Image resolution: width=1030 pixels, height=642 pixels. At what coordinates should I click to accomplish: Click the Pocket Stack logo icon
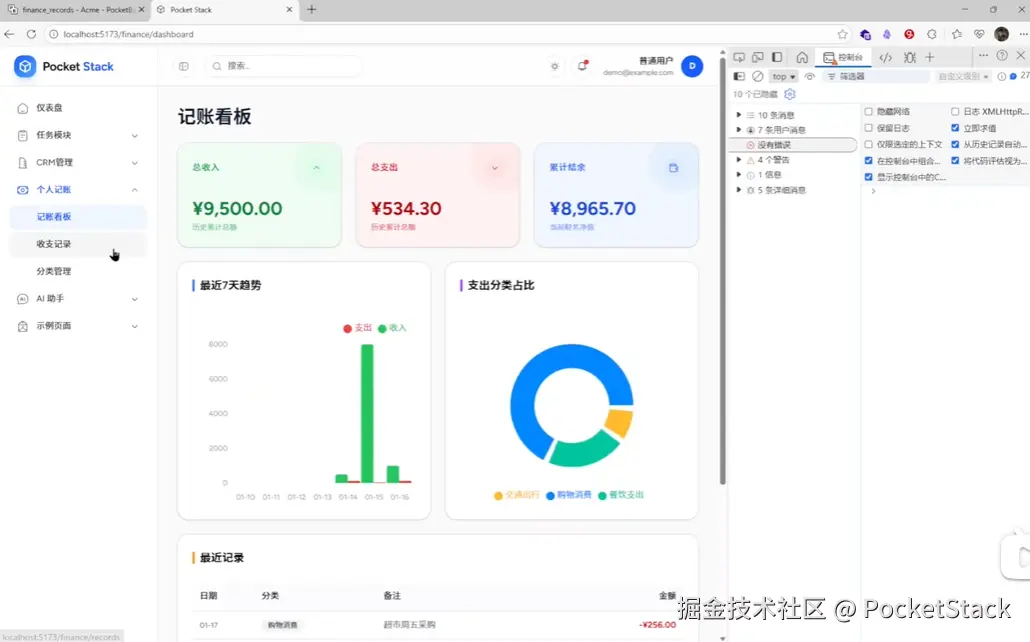[25, 66]
